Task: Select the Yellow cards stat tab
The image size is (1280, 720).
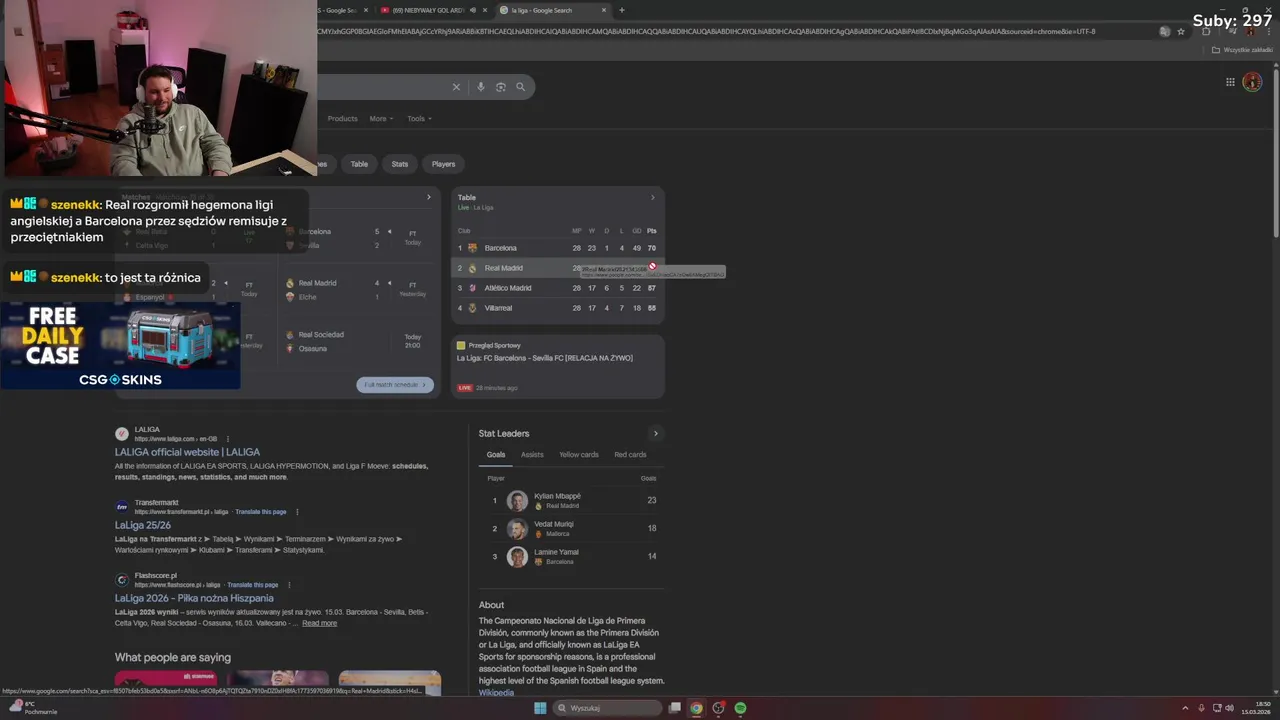Action: pos(579,454)
